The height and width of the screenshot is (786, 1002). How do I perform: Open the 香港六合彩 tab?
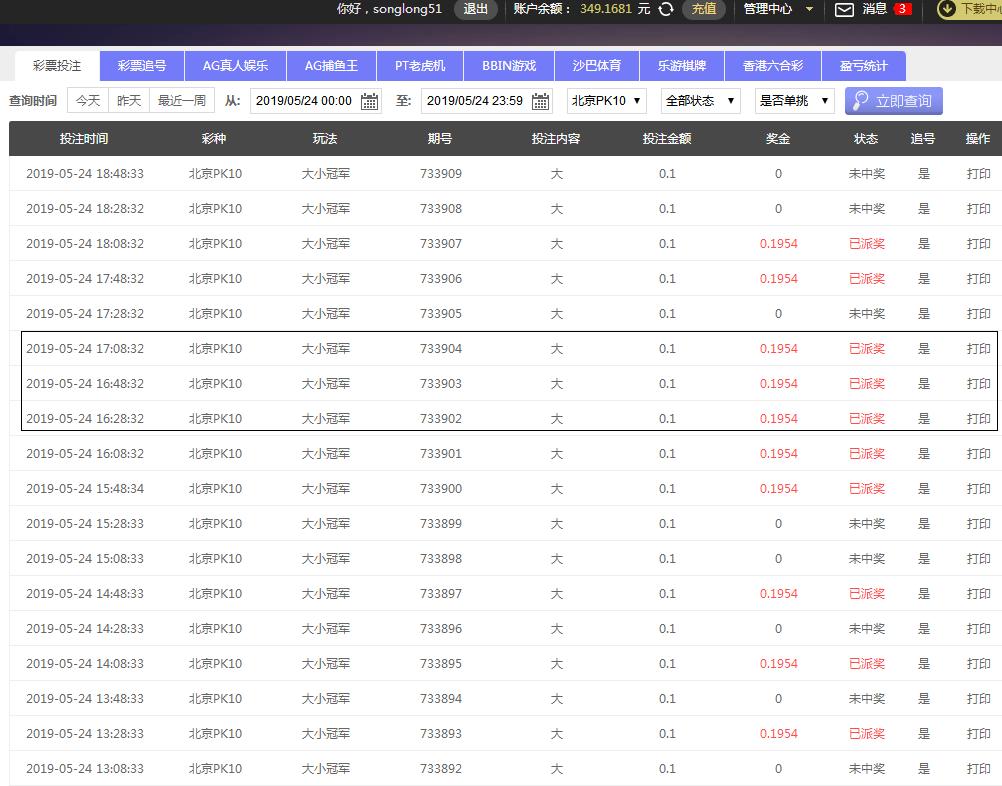tap(773, 66)
